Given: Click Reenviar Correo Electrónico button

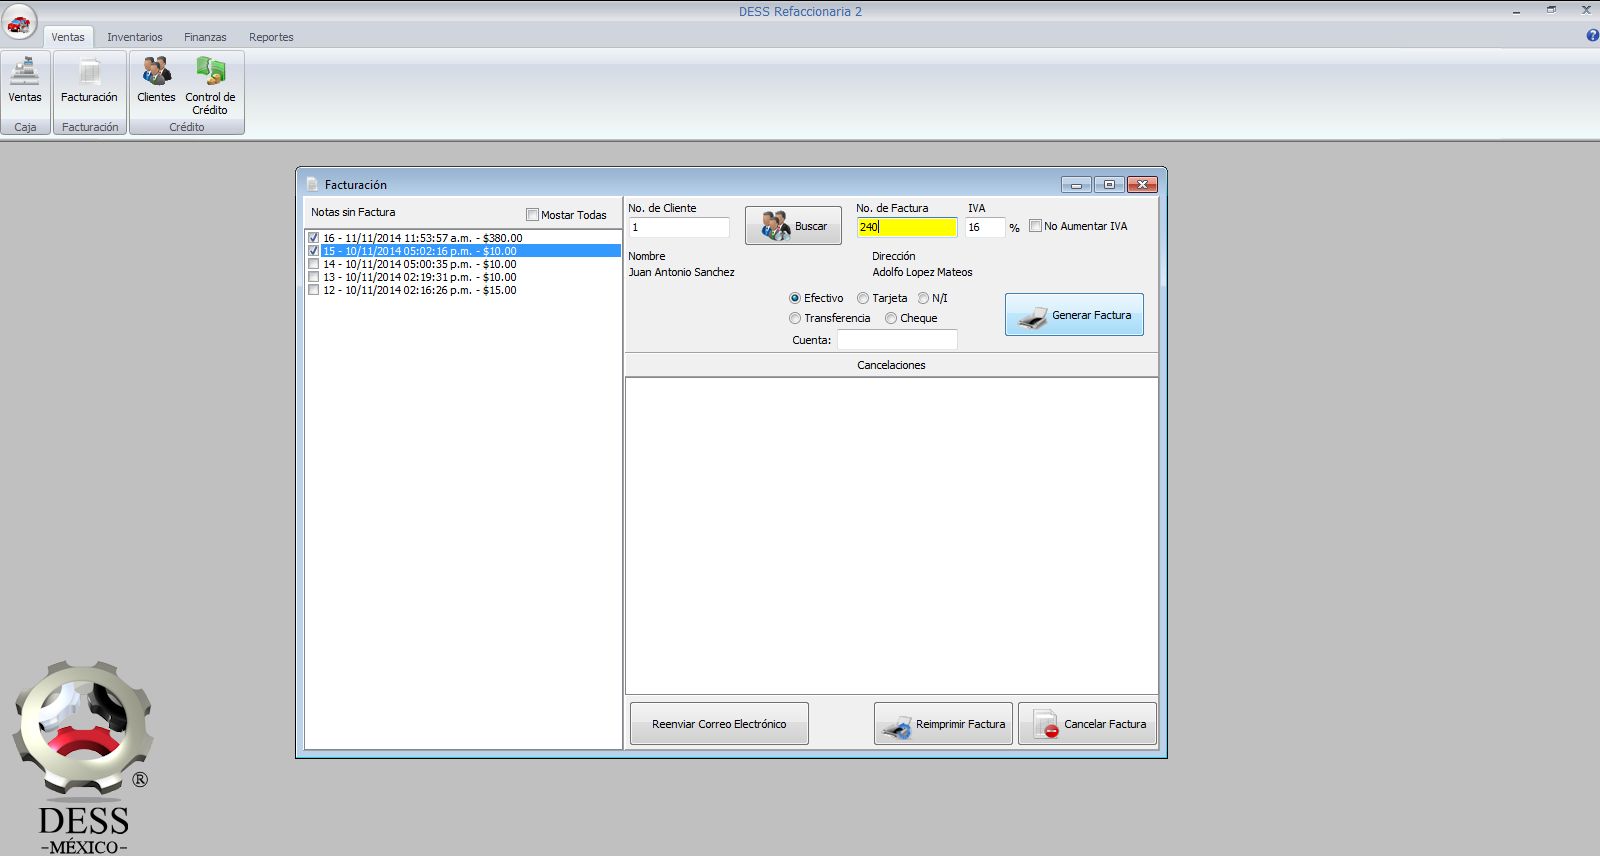Looking at the screenshot, I should [x=719, y=724].
